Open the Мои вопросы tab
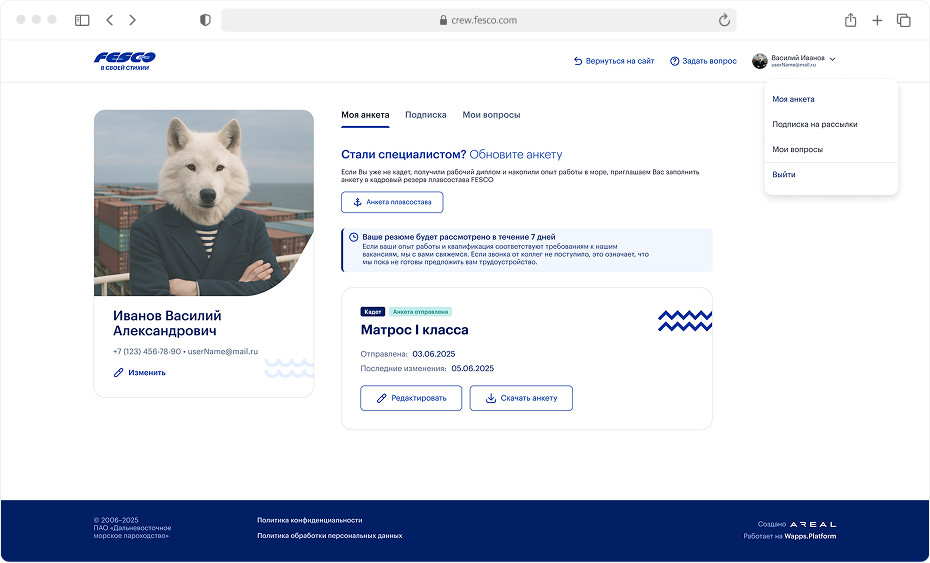Image resolution: width=930 pixels, height=563 pixels. (491, 115)
